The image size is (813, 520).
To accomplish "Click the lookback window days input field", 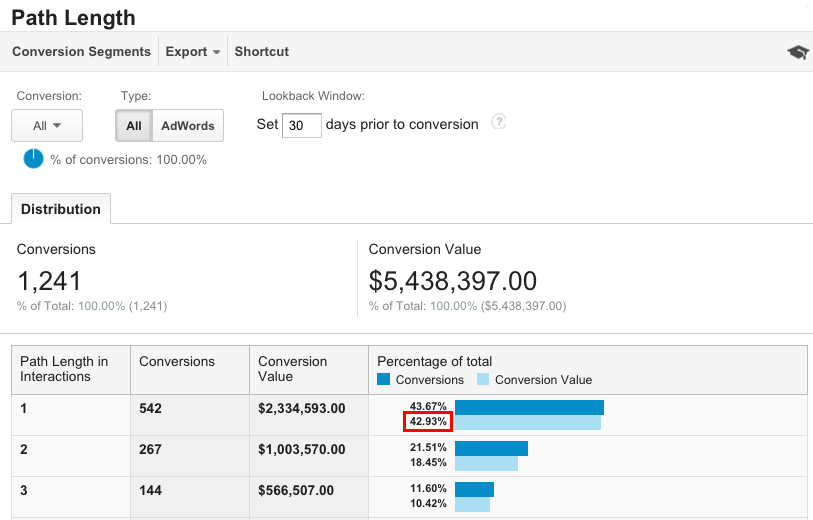I will tap(302, 125).
